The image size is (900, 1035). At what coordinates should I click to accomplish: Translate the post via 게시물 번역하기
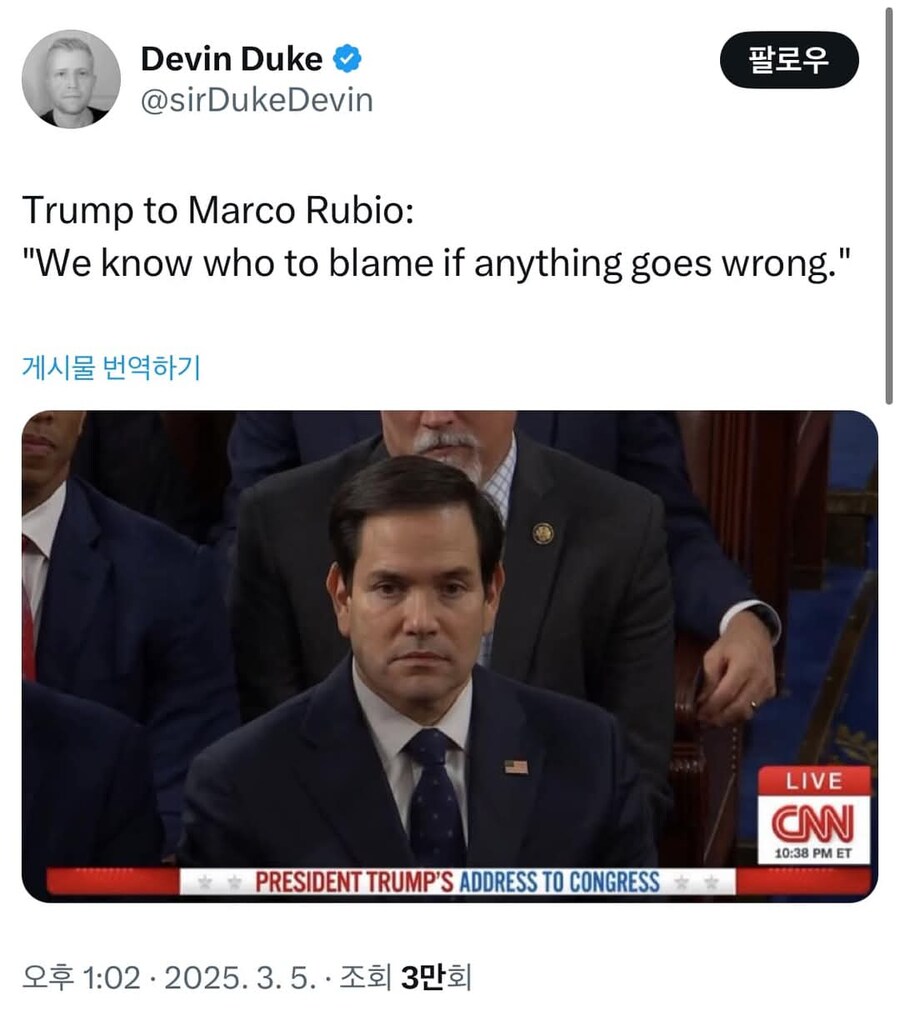pyautogui.click(x=111, y=367)
